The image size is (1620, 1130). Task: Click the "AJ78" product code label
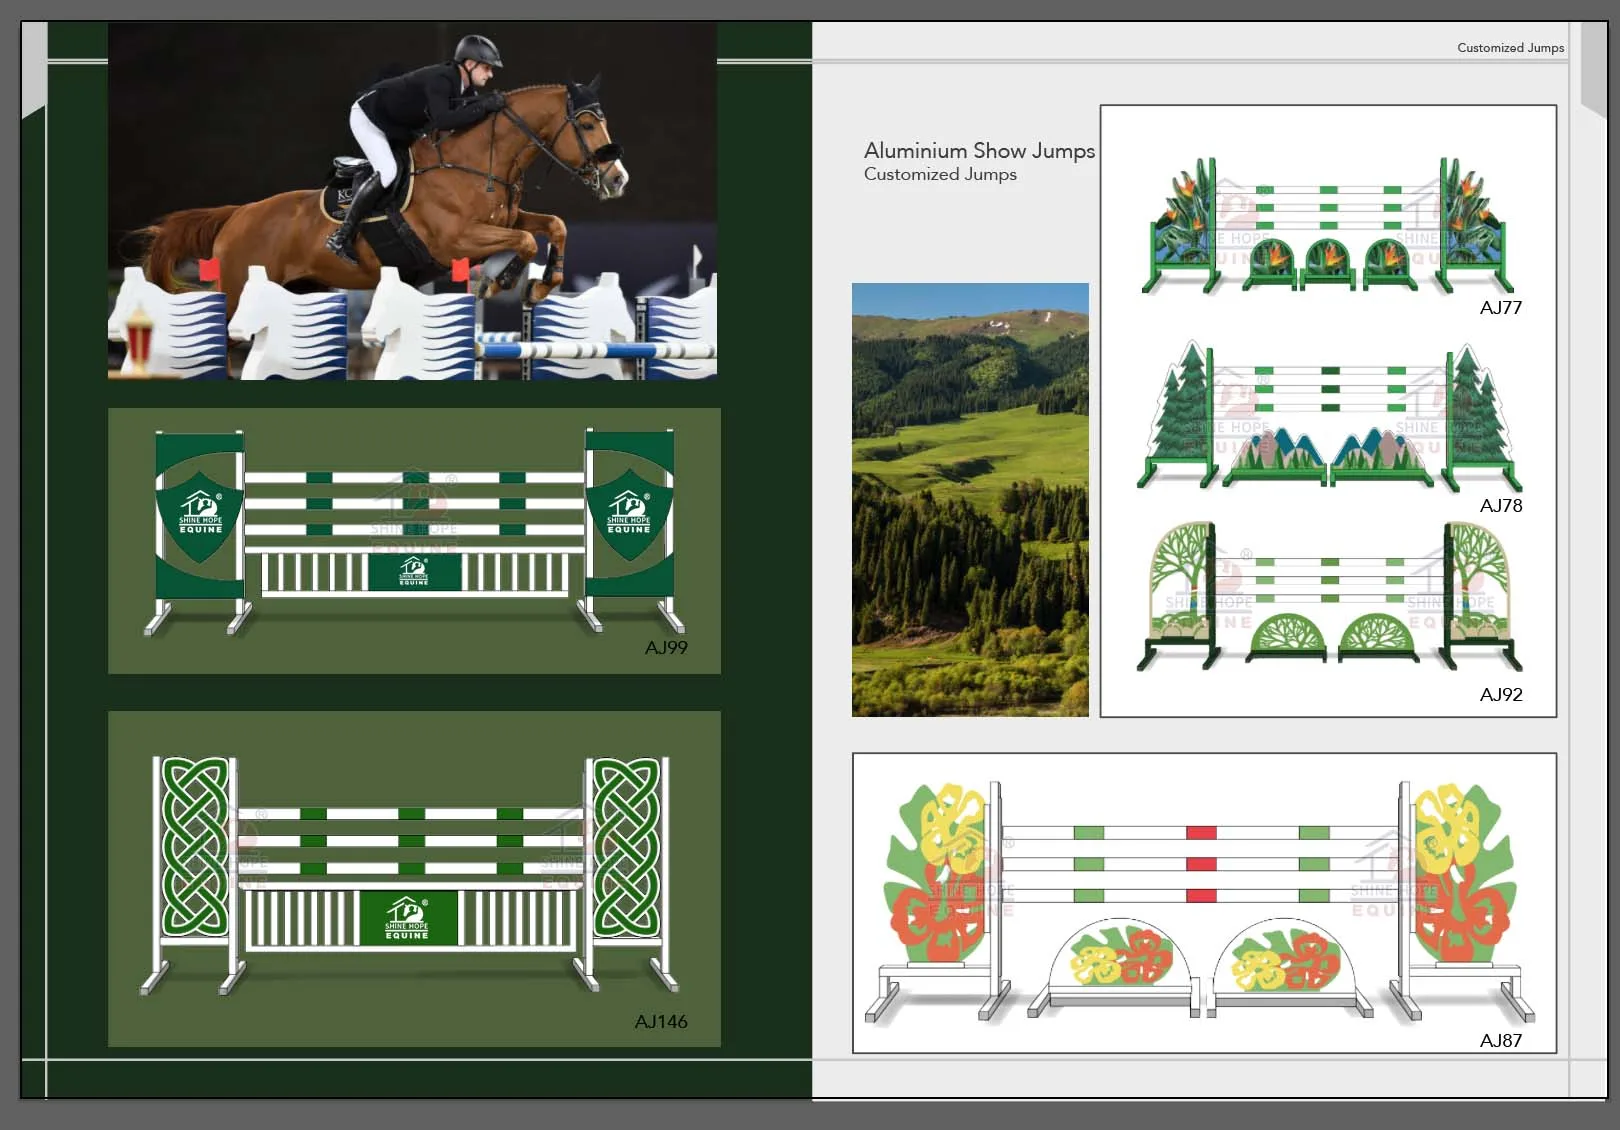[1501, 506]
